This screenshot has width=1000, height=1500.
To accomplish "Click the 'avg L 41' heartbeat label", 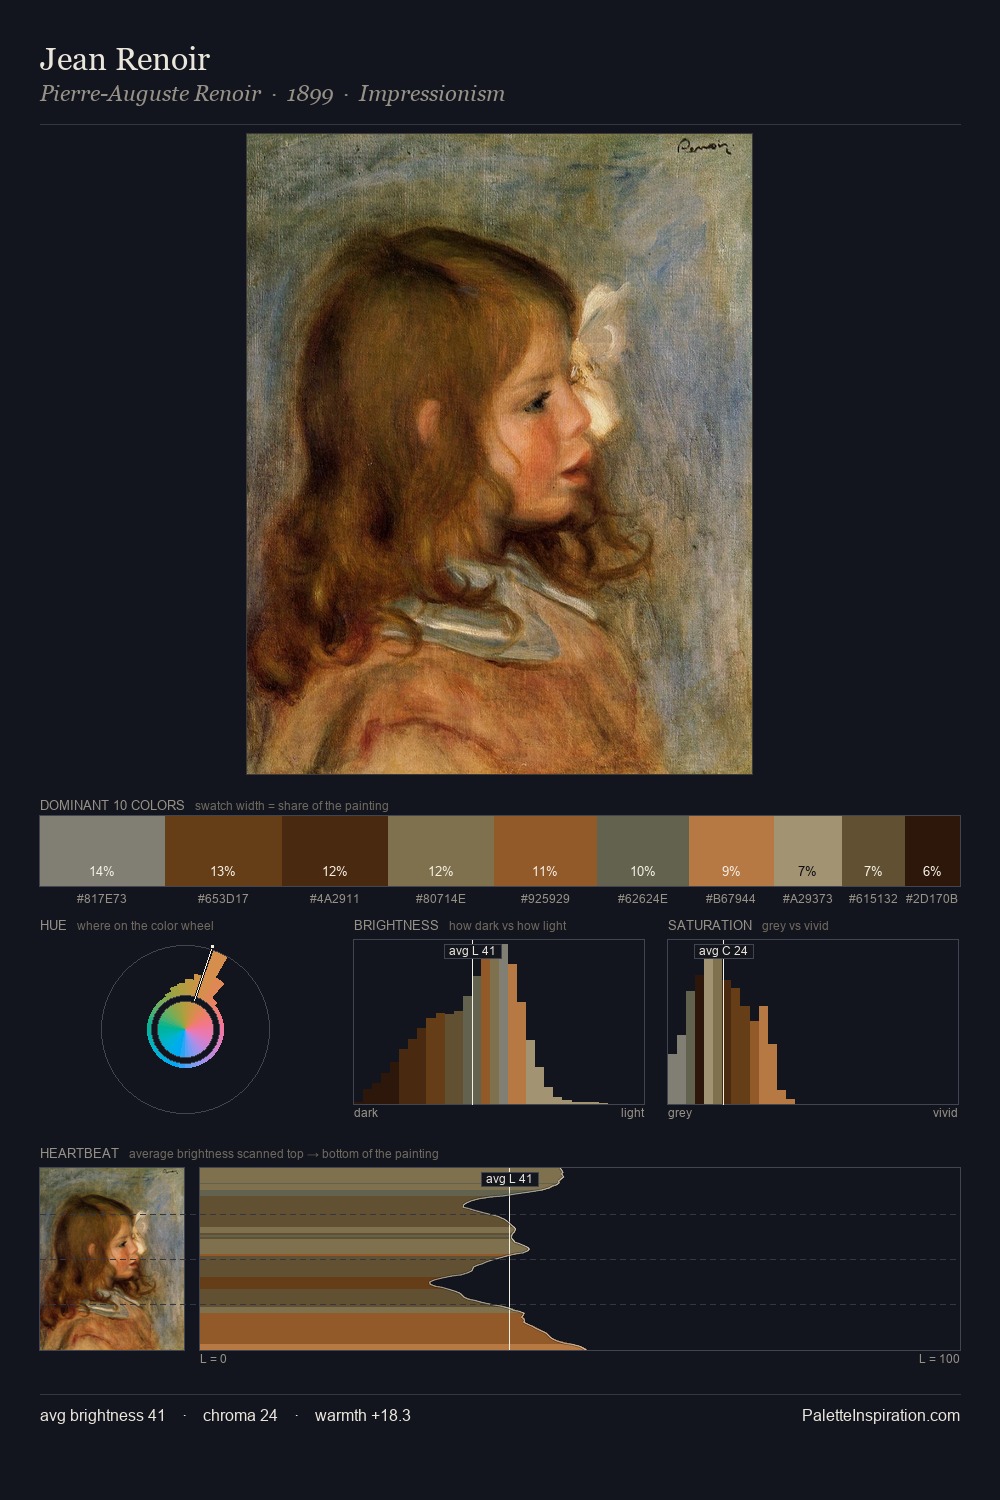I will [509, 1179].
